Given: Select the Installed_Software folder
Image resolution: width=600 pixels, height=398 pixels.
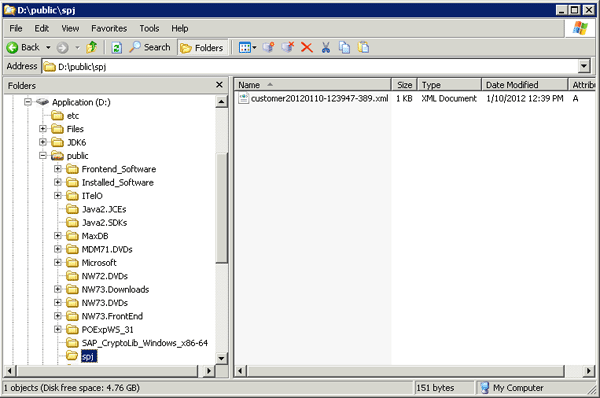Looking at the screenshot, I should coord(117,183).
